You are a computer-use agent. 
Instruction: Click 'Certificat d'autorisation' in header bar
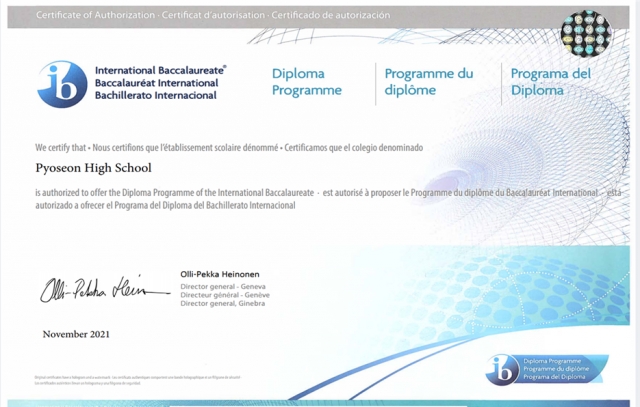coord(213,15)
